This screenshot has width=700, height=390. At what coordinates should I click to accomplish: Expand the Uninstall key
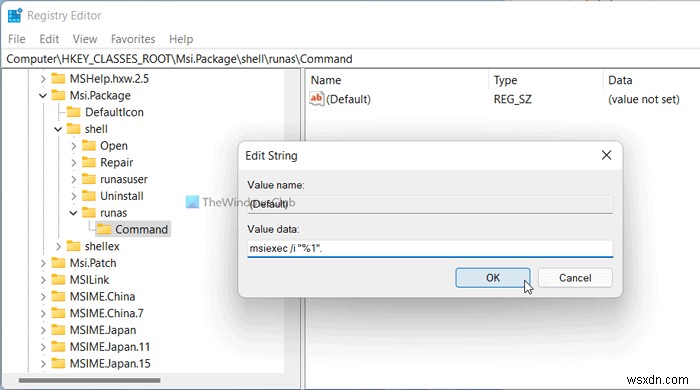pos(74,196)
